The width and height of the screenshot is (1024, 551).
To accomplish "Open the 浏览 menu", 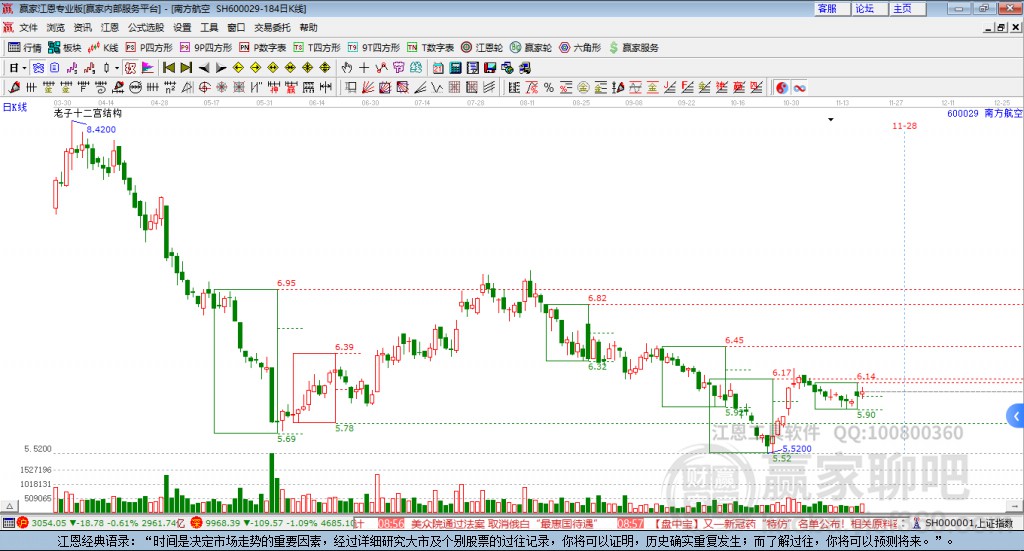I will point(56,27).
